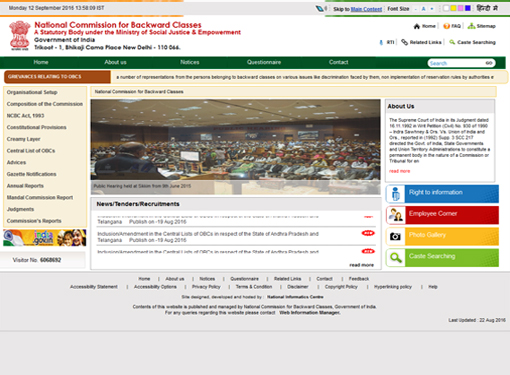Focus the Search input field
This screenshot has height=375, width=510.
[456, 63]
